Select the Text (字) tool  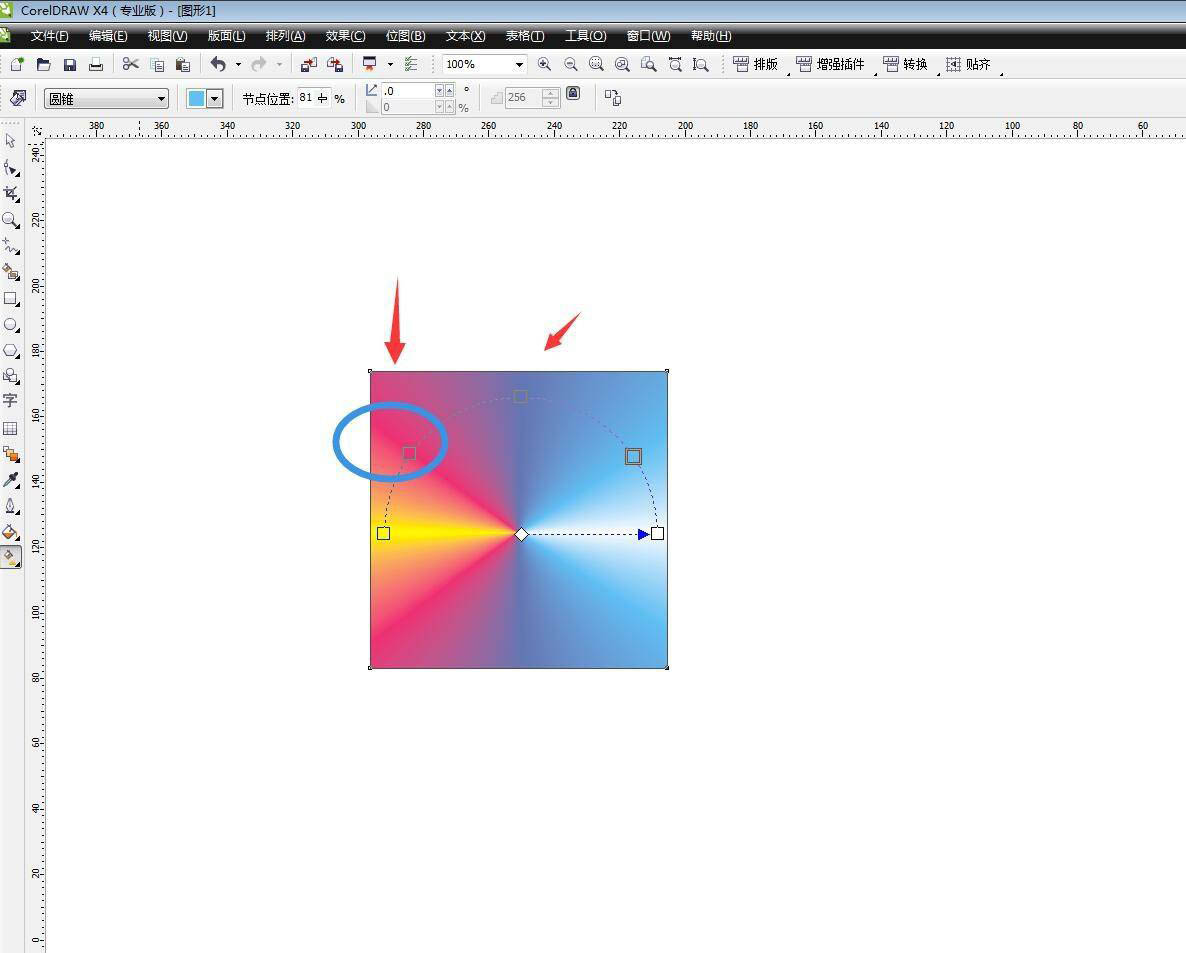[x=10, y=401]
